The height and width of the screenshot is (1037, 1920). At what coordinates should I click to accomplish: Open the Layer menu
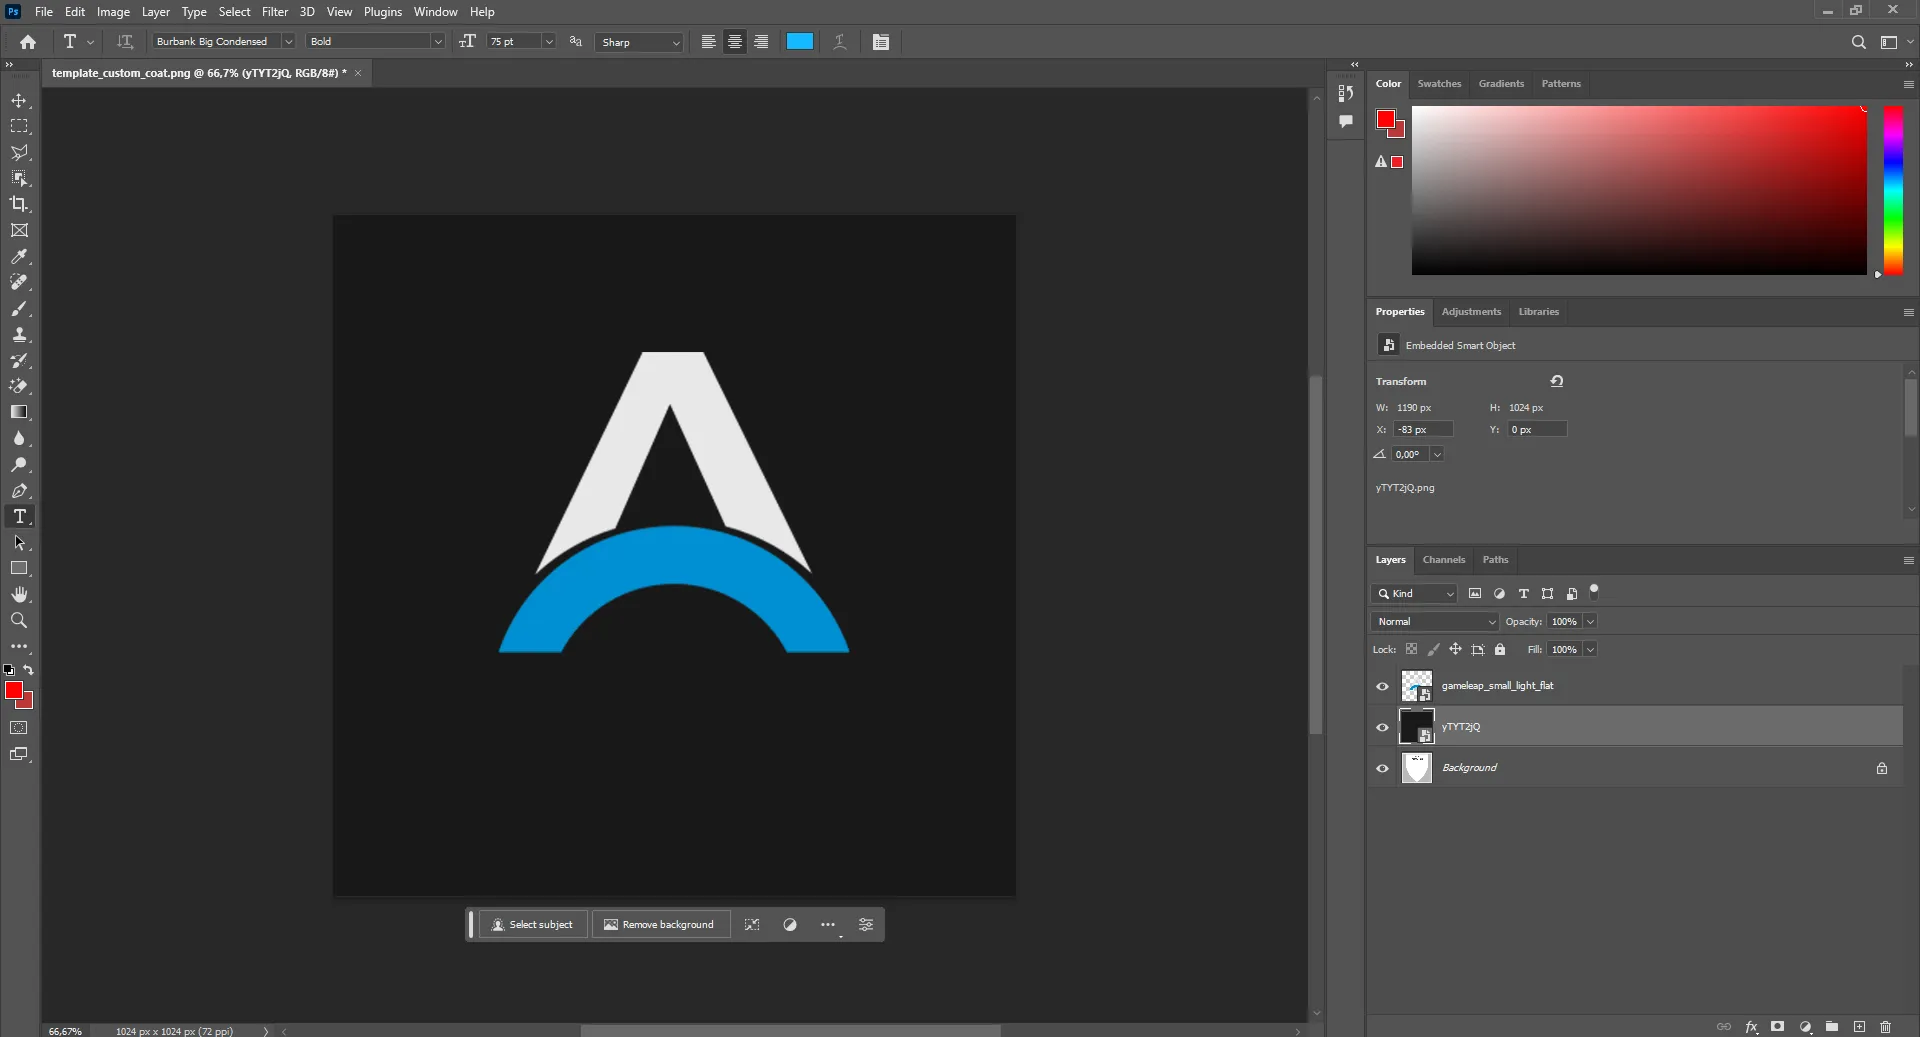tap(155, 12)
